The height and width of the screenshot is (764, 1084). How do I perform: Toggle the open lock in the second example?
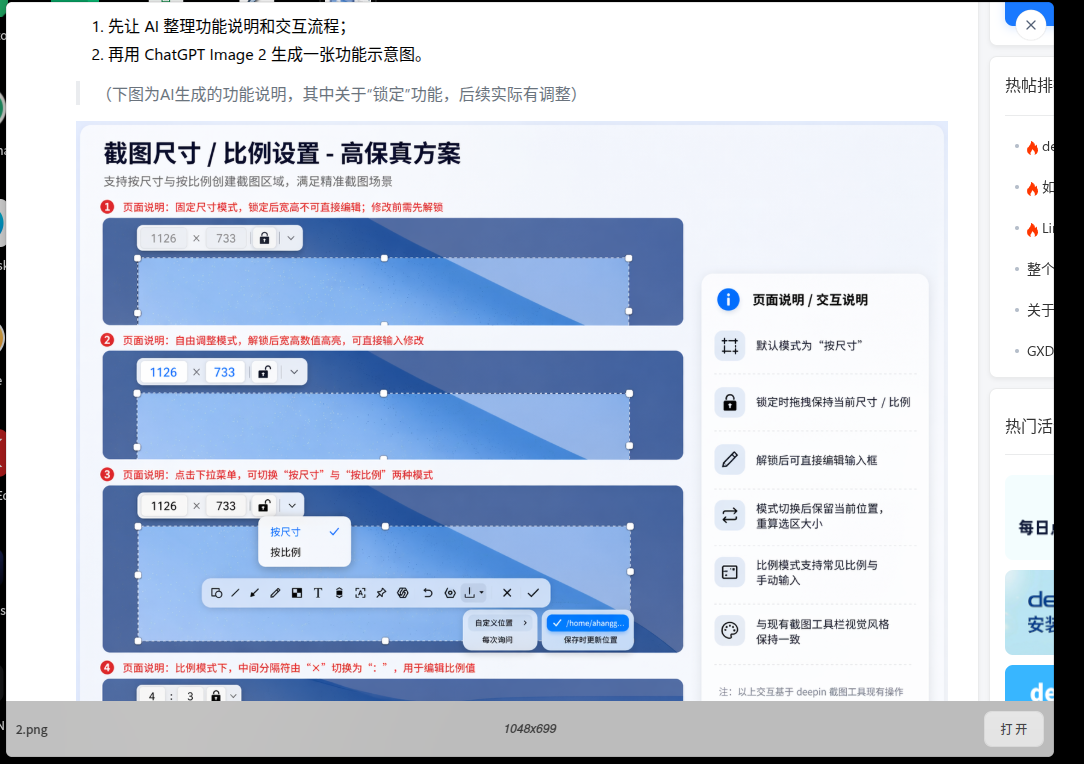point(263,373)
